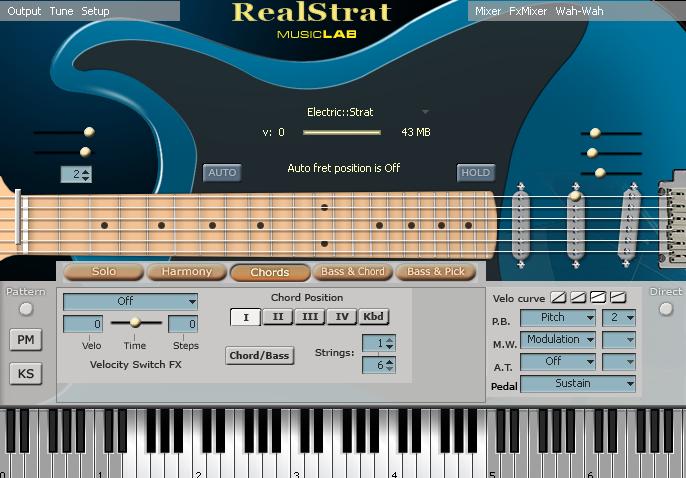
Task: Switch to the Solo mode tab
Action: pos(104,272)
